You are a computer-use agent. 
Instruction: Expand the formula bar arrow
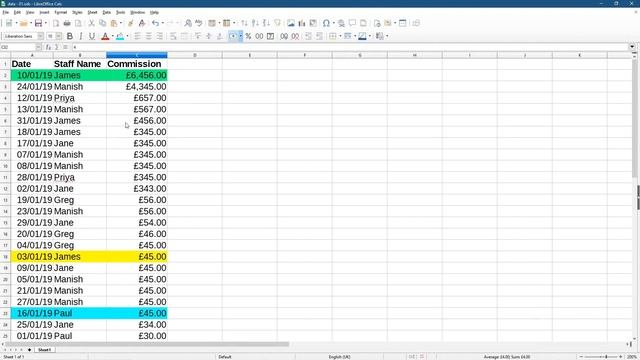point(632,47)
